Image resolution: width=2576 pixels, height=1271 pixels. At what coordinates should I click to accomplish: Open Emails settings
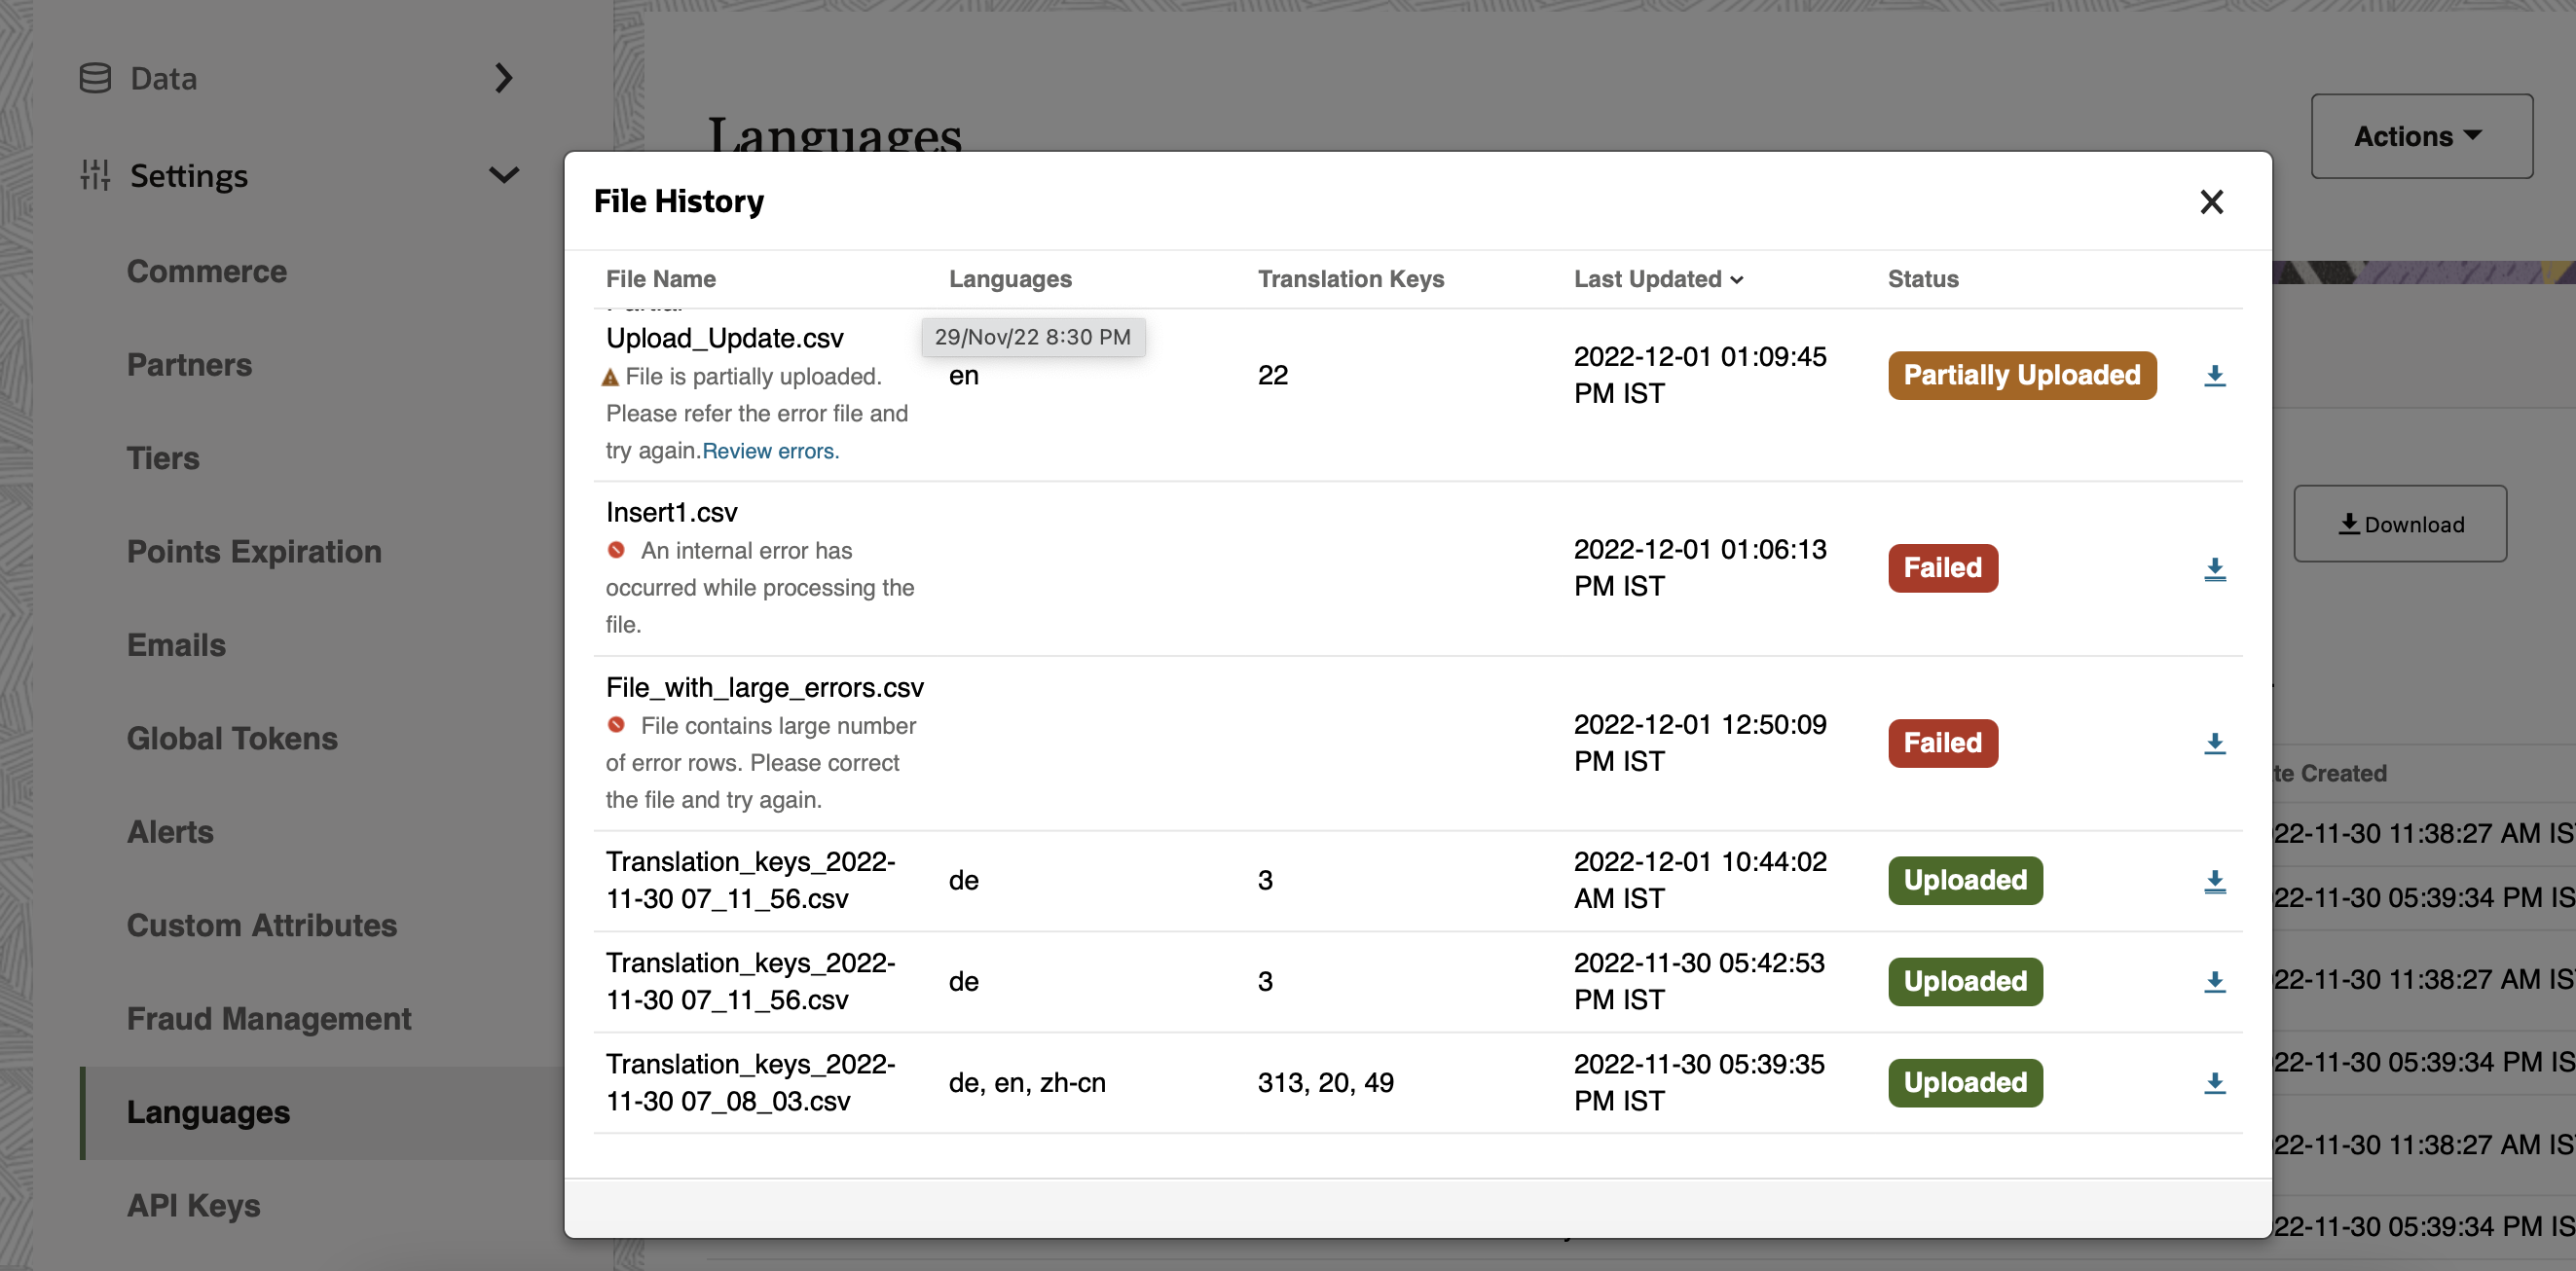[x=176, y=645]
